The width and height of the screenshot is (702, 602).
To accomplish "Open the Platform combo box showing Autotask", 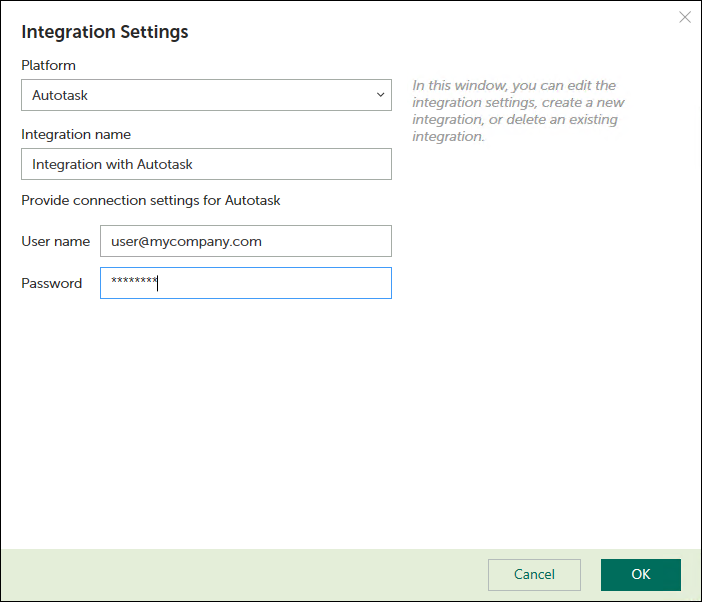I will point(205,95).
